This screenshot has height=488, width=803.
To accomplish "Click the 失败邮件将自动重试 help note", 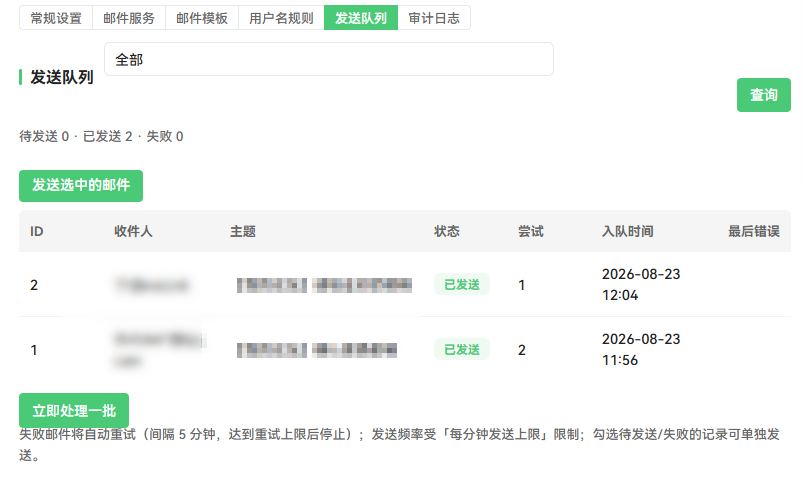I will [x=399, y=444].
